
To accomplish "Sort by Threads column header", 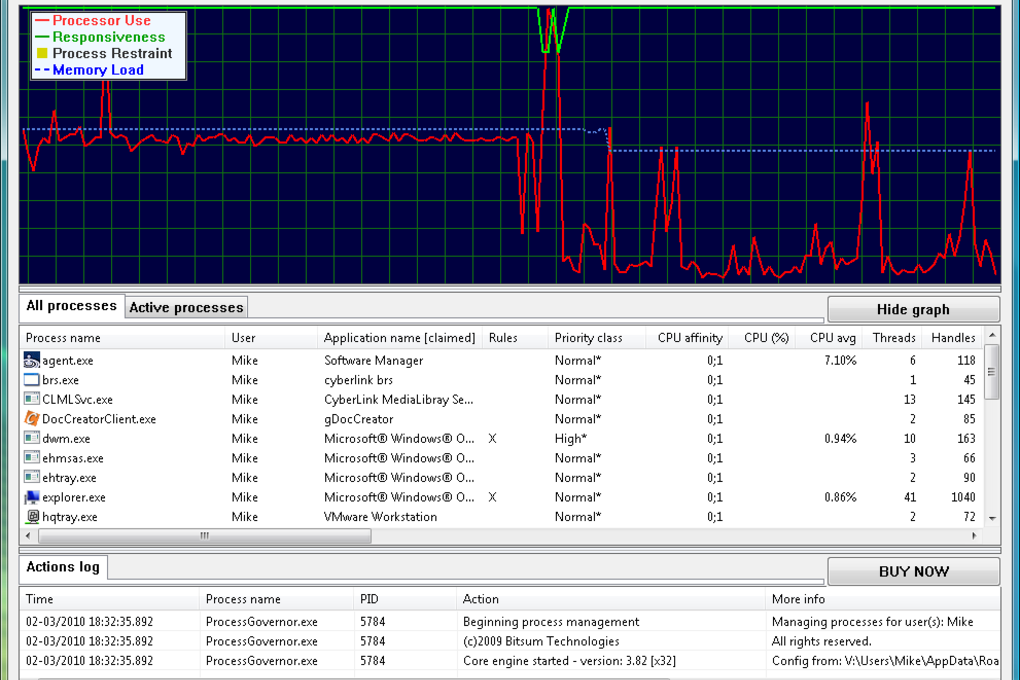I will [891, 338].
